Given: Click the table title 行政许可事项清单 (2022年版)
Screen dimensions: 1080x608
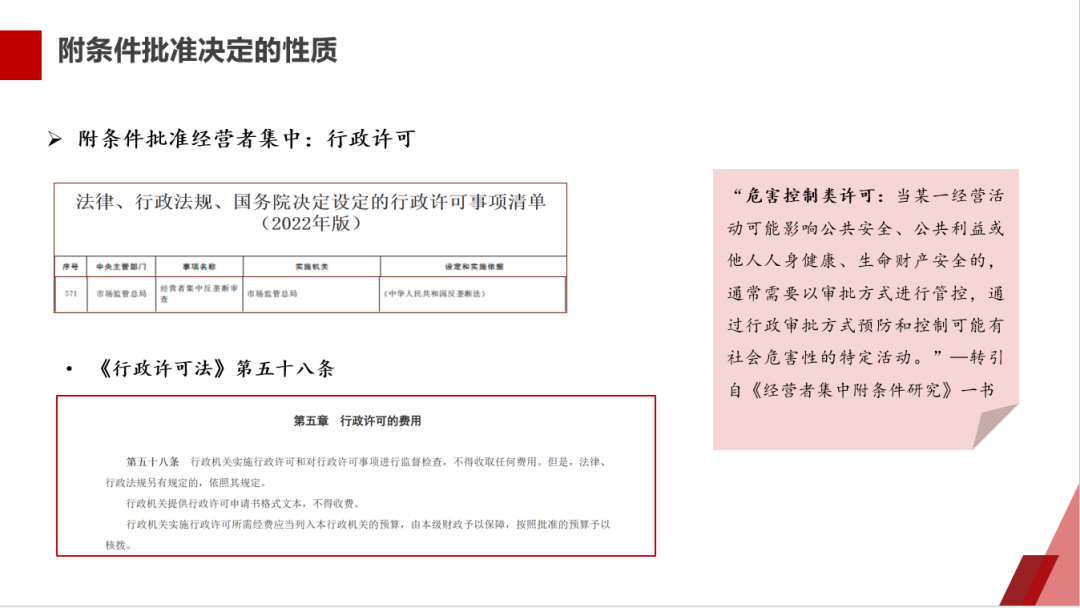Looking at the screenshot, I should point(310,212).
